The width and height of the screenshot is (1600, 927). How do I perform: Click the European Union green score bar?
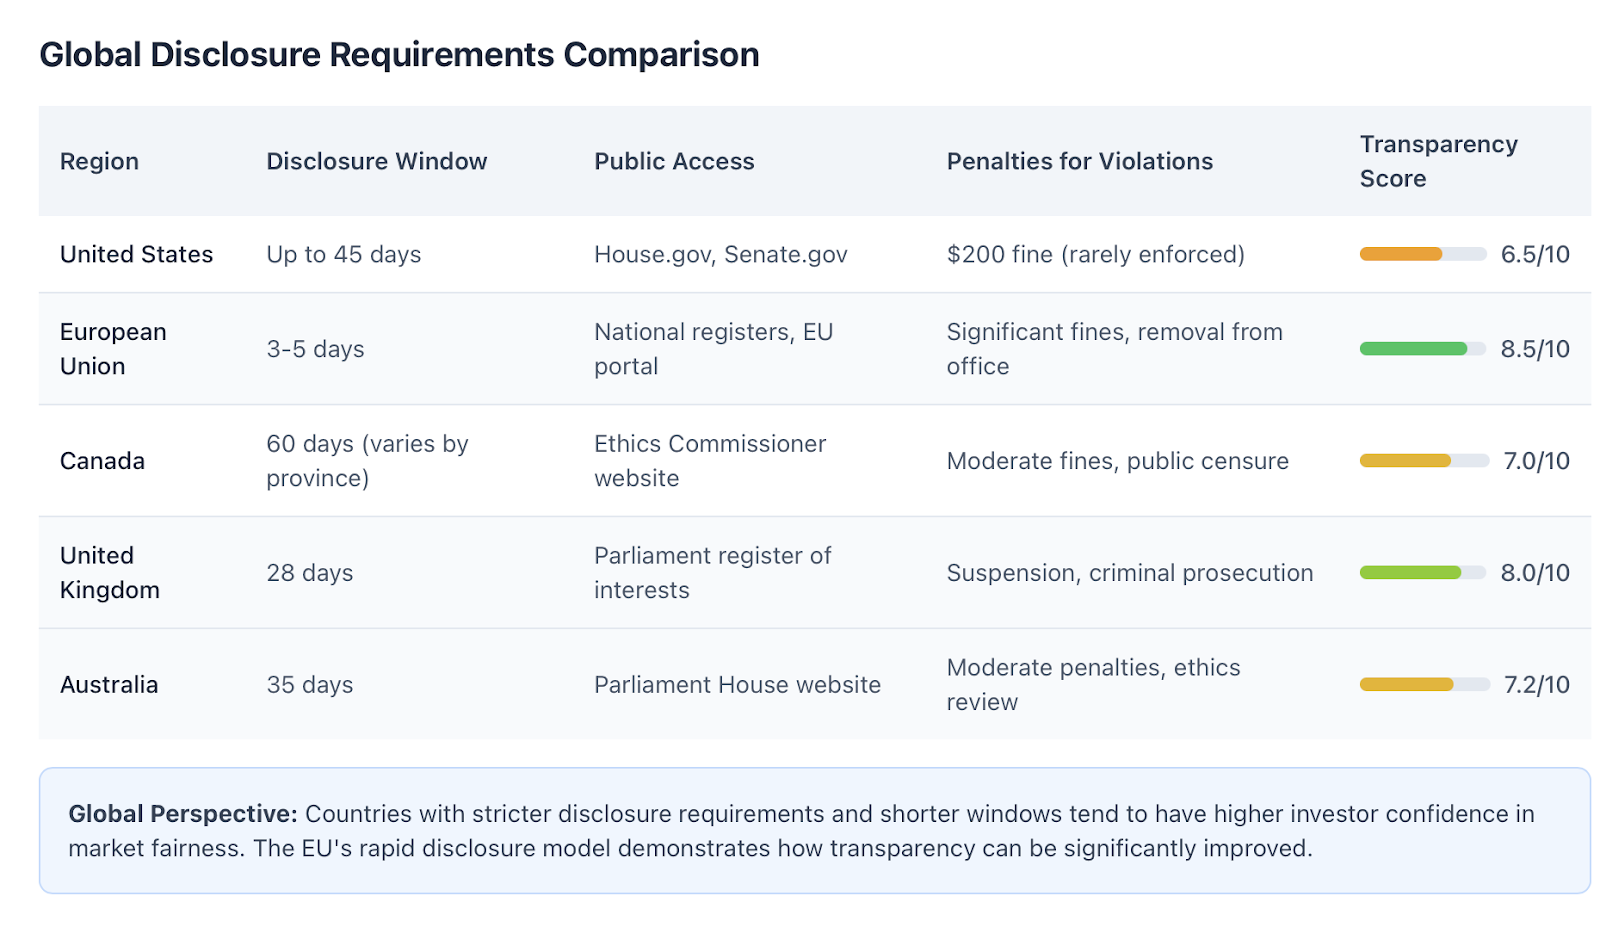[1422, 349]
